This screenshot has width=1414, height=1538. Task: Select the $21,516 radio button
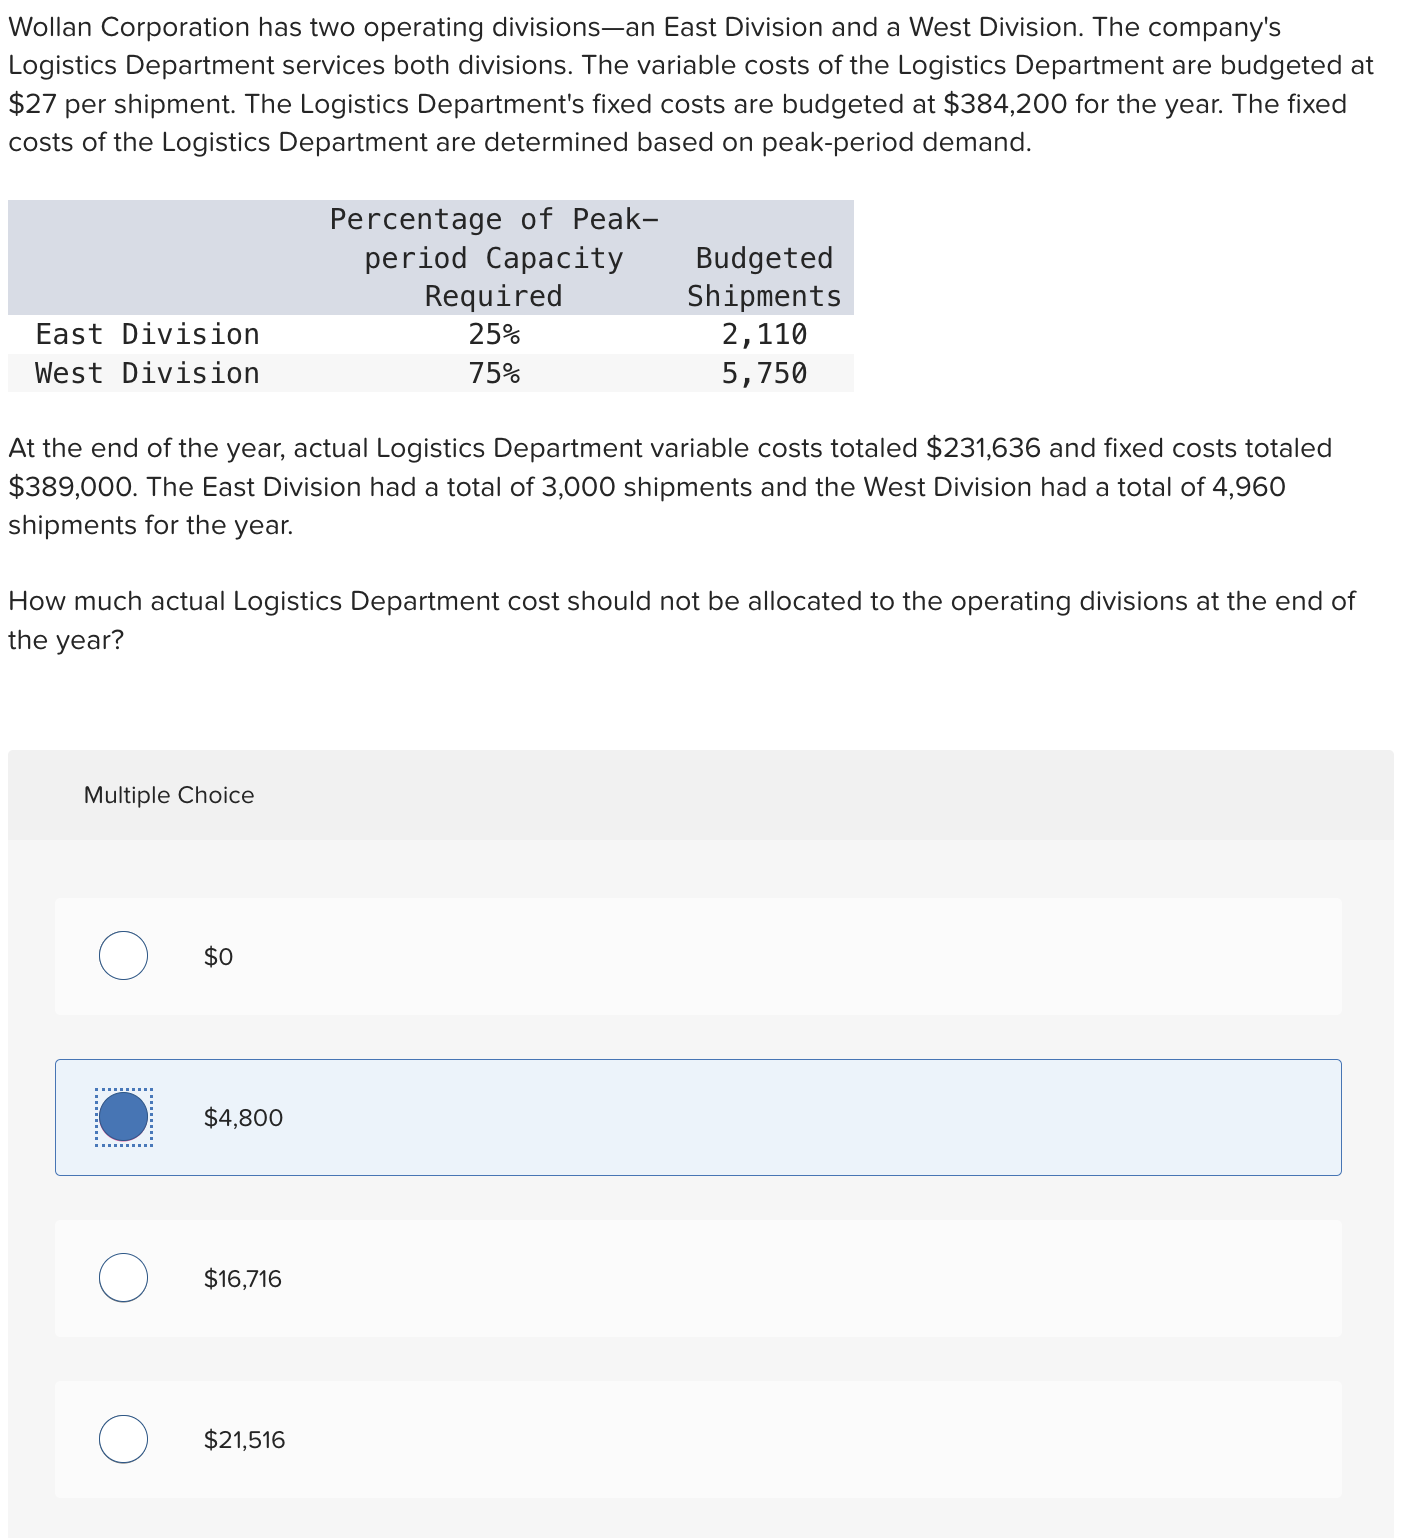pos(122,1439)
